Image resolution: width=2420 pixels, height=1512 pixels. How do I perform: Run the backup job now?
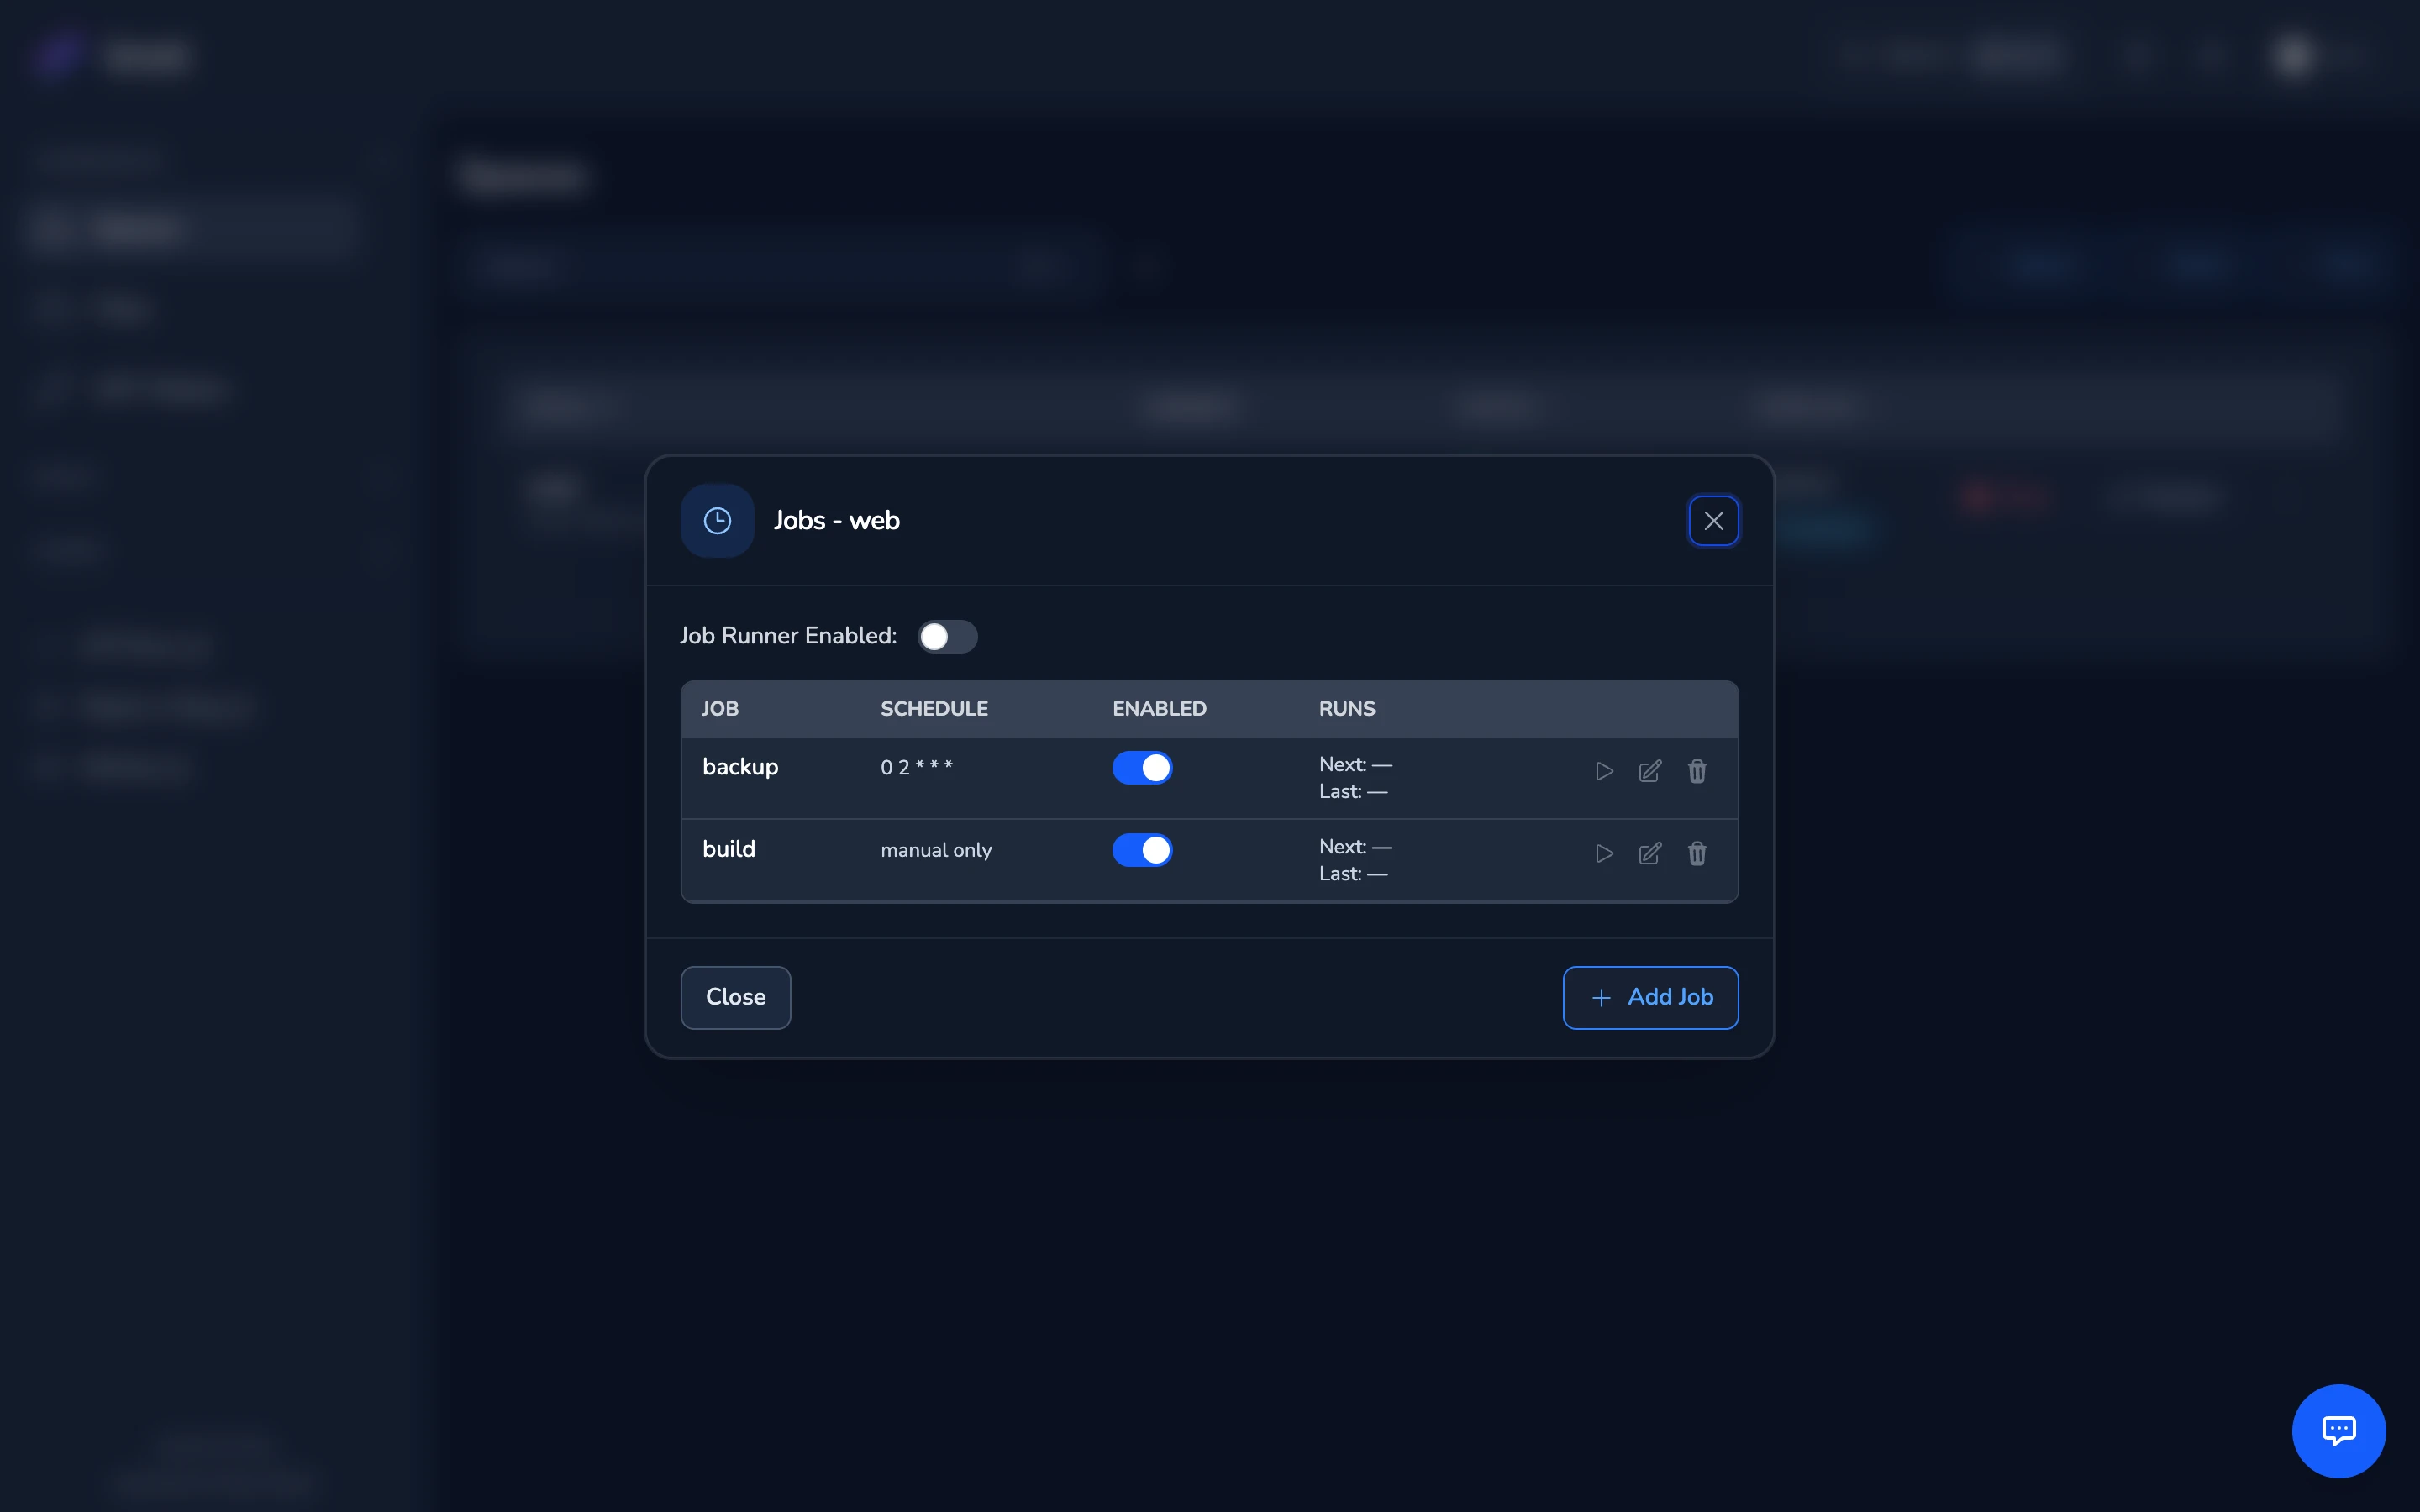[x=1604, y=771]
